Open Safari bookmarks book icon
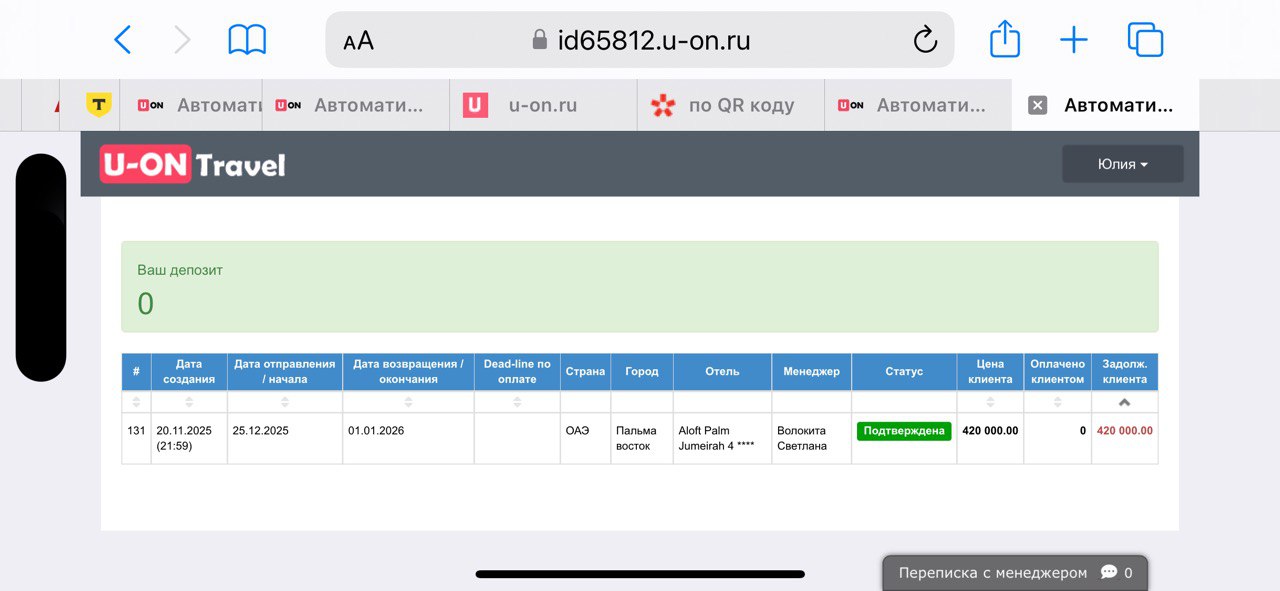This screenshot has width=1280, height=591. pyautogui.click(x=247, y=40)
